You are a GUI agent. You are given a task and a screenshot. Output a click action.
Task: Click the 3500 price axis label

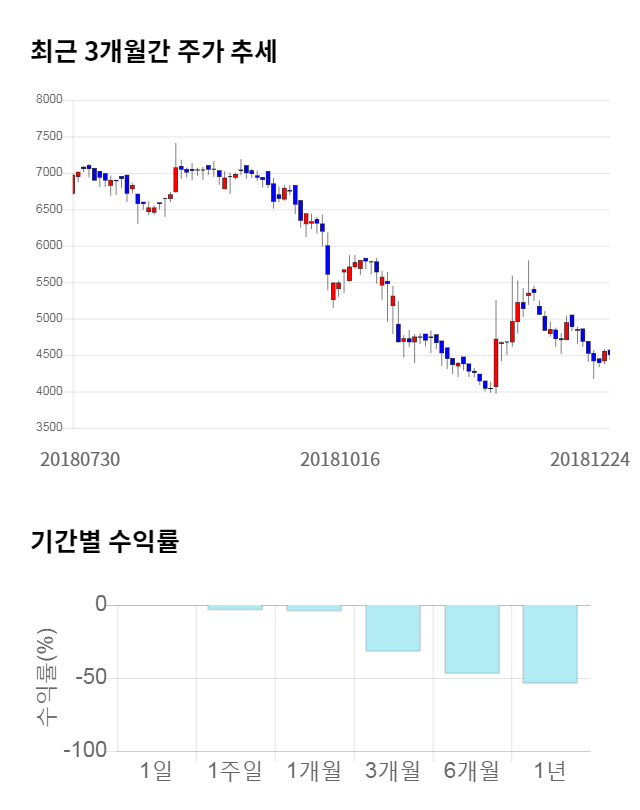[49, 428]
